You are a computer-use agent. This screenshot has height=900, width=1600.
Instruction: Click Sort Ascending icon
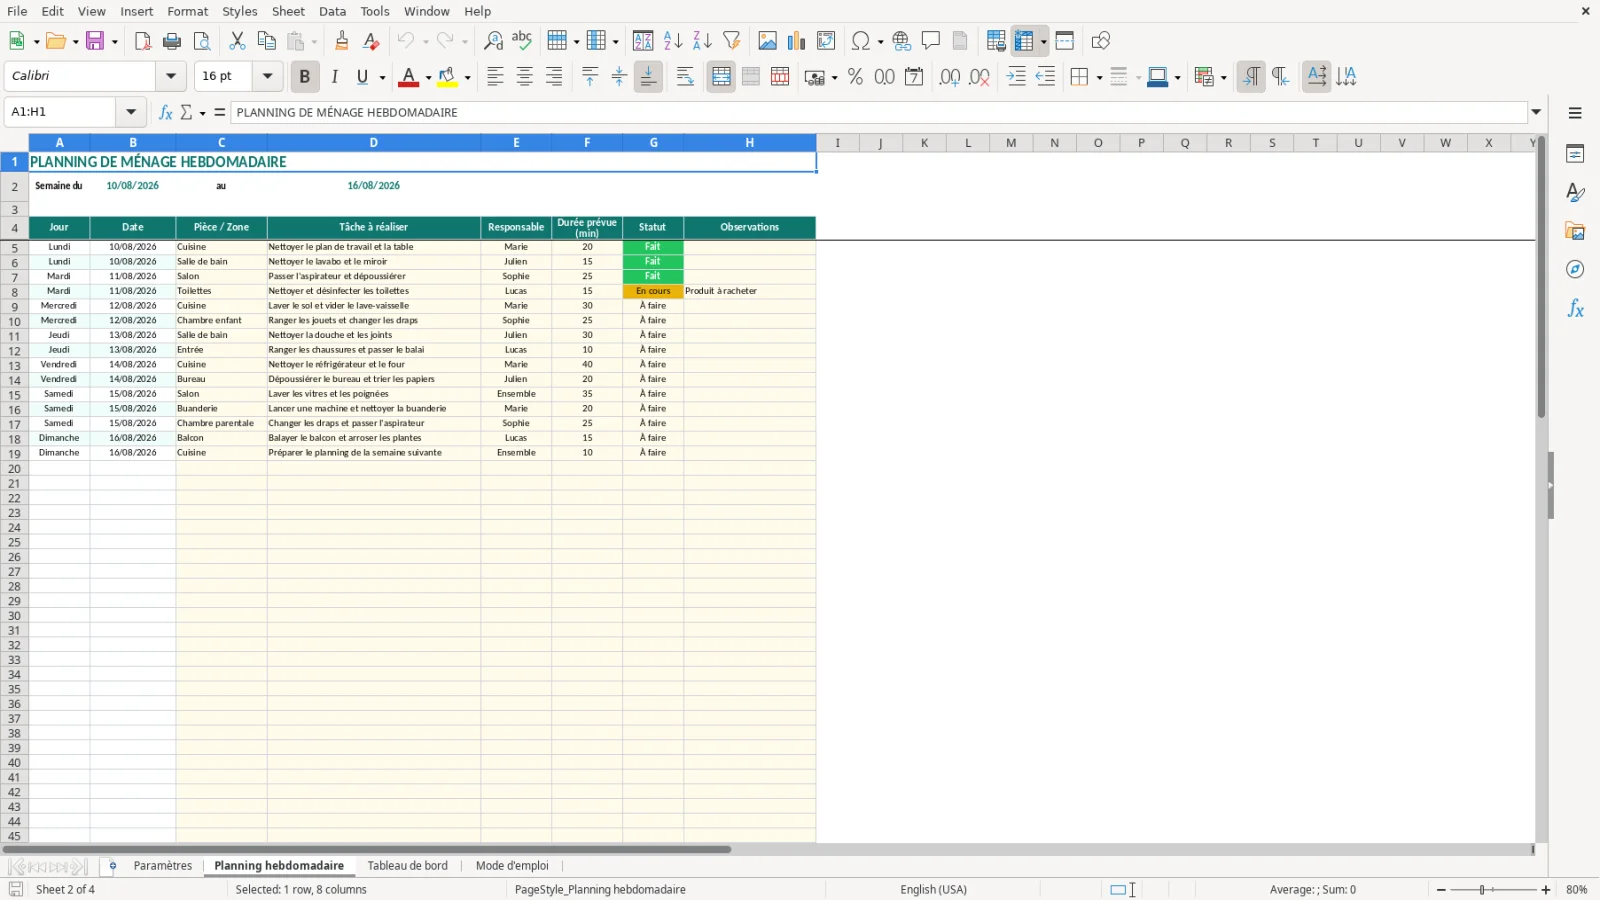click(673, 41)
